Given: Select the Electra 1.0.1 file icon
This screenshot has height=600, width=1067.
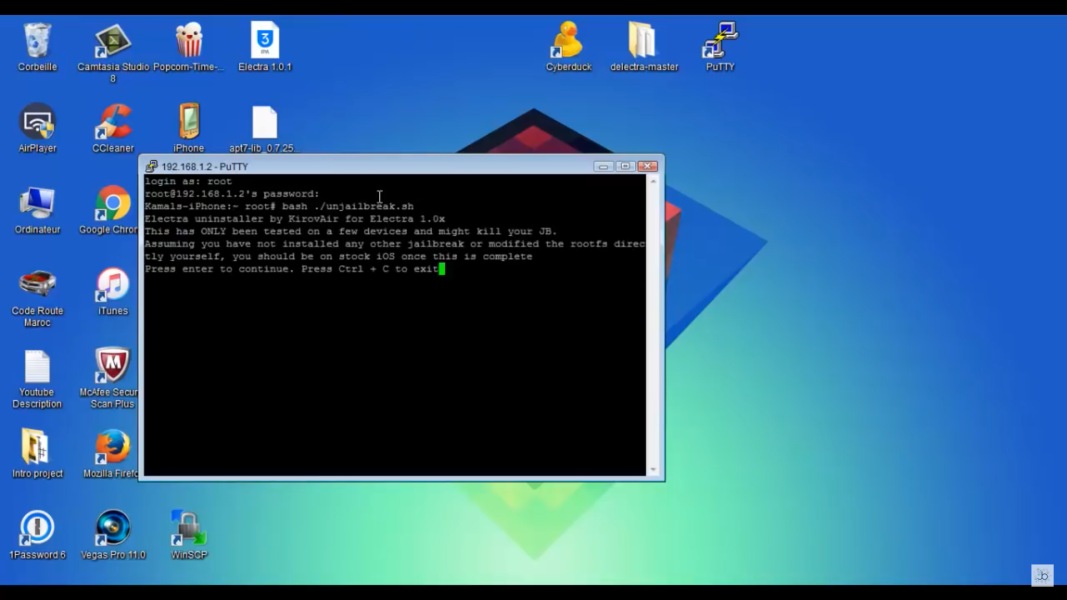Looking at the screenshot, I should [264, 42].
